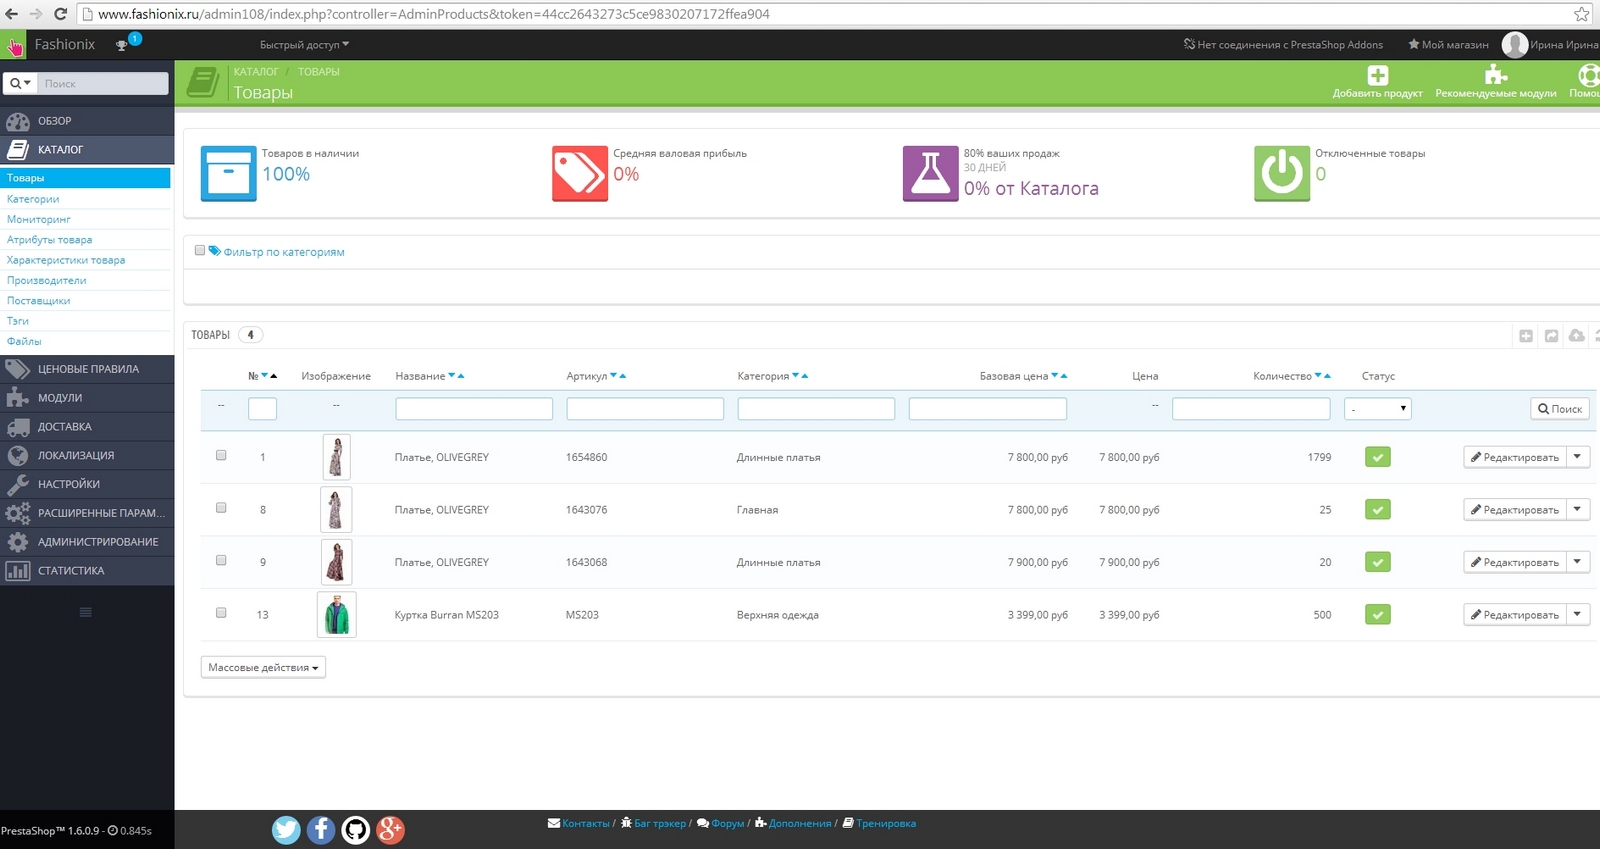Click the user avatar icon
Image resolution: width=1600 pixels, height=849 pixels.
(x=1515, y=45)
